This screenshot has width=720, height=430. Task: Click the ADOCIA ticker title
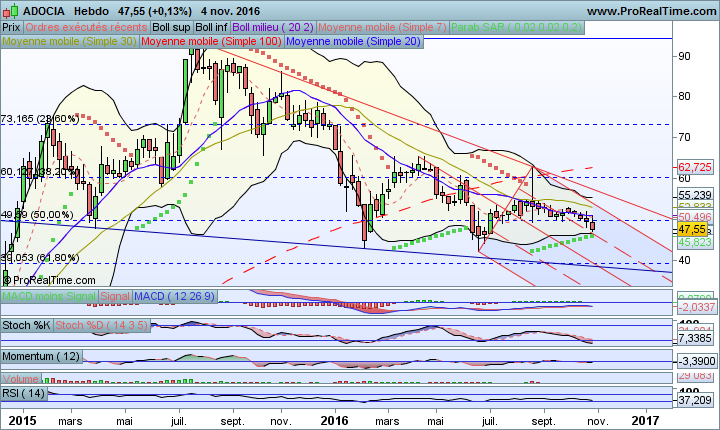point(44,11)
